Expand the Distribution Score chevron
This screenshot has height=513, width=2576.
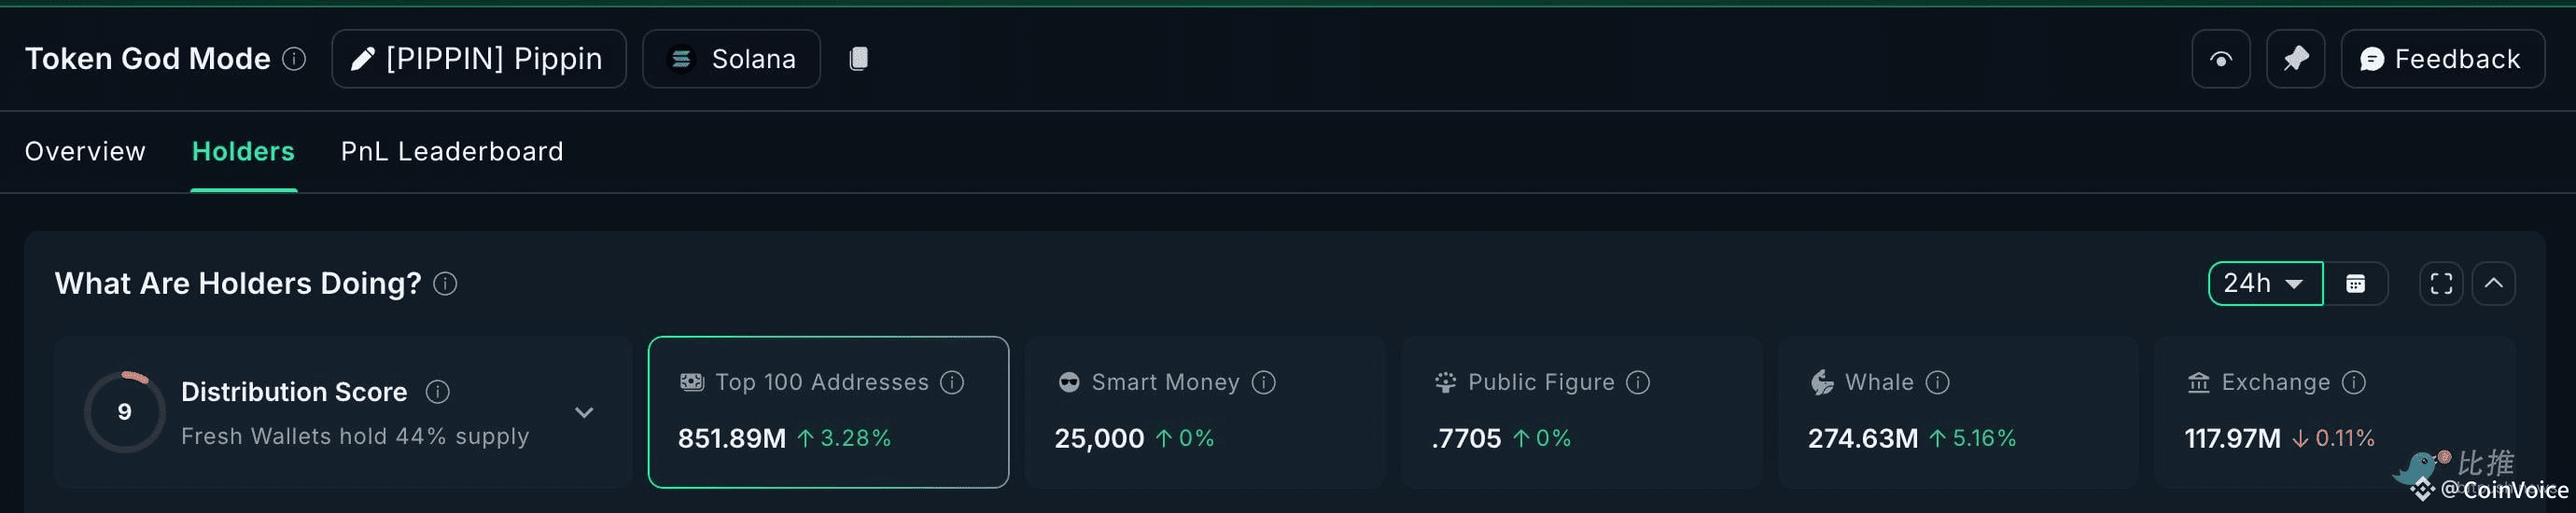click(584, 412)
